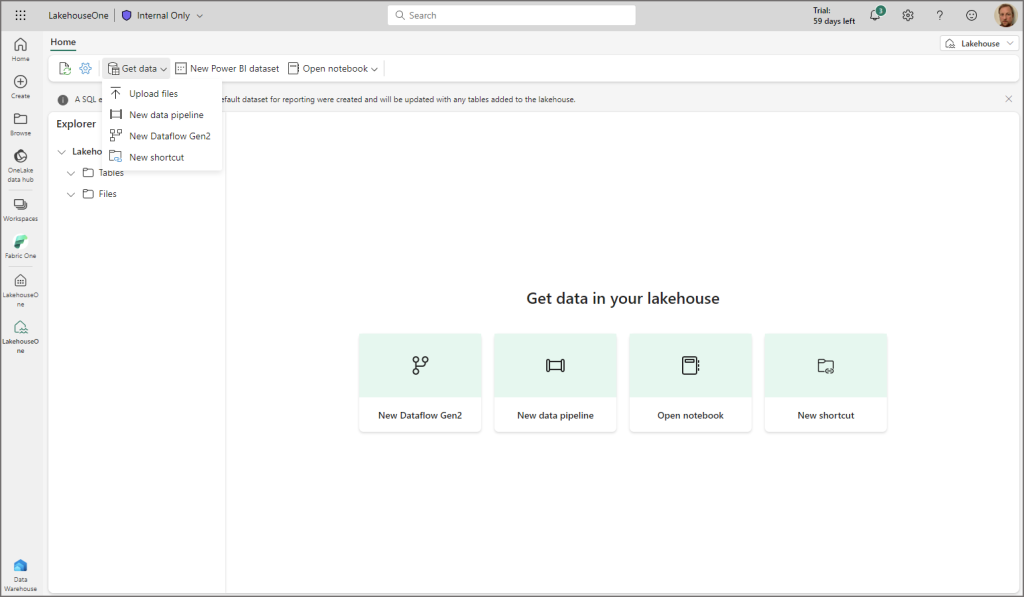
Task: Dismiss the SQL endpoint notification bar
Action: (x=1008, y=99)
